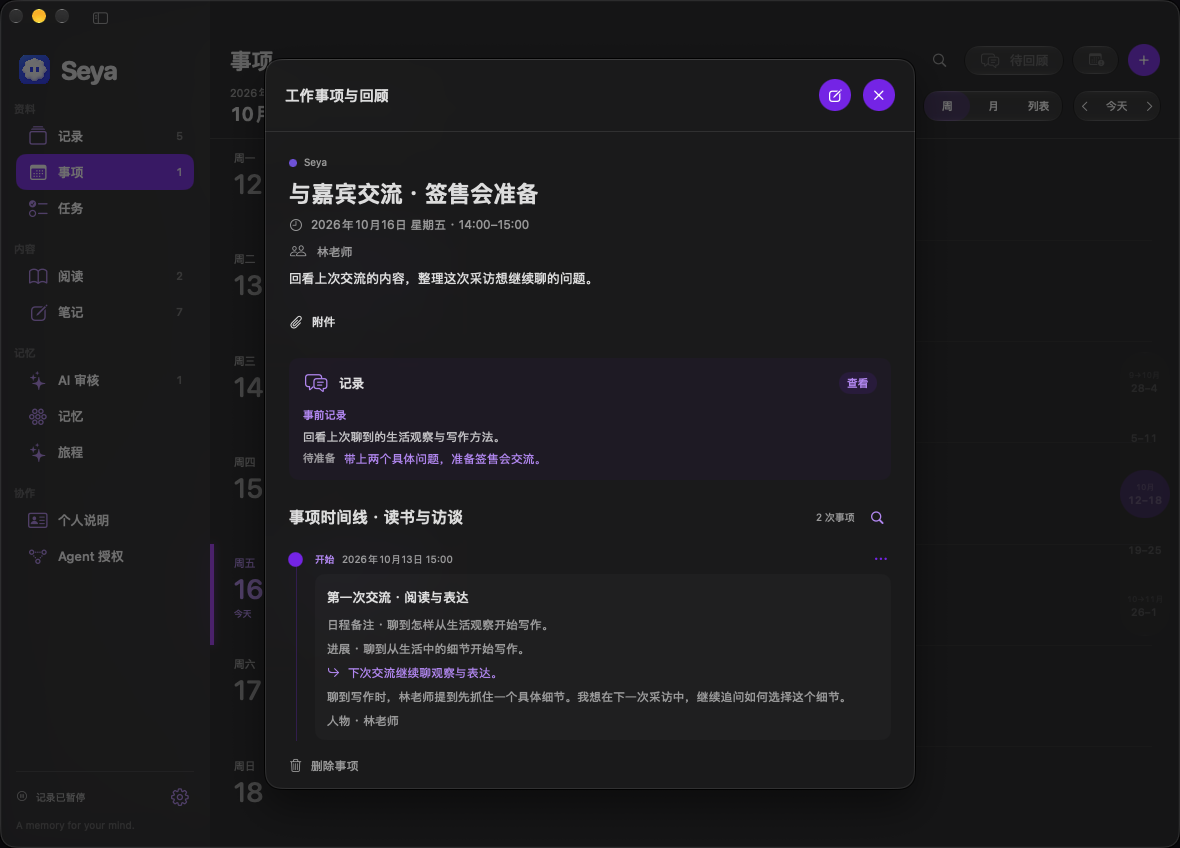Switch to the 月 view tab
The height and width of the screenshot is (848, 1180).
[993, 106]
